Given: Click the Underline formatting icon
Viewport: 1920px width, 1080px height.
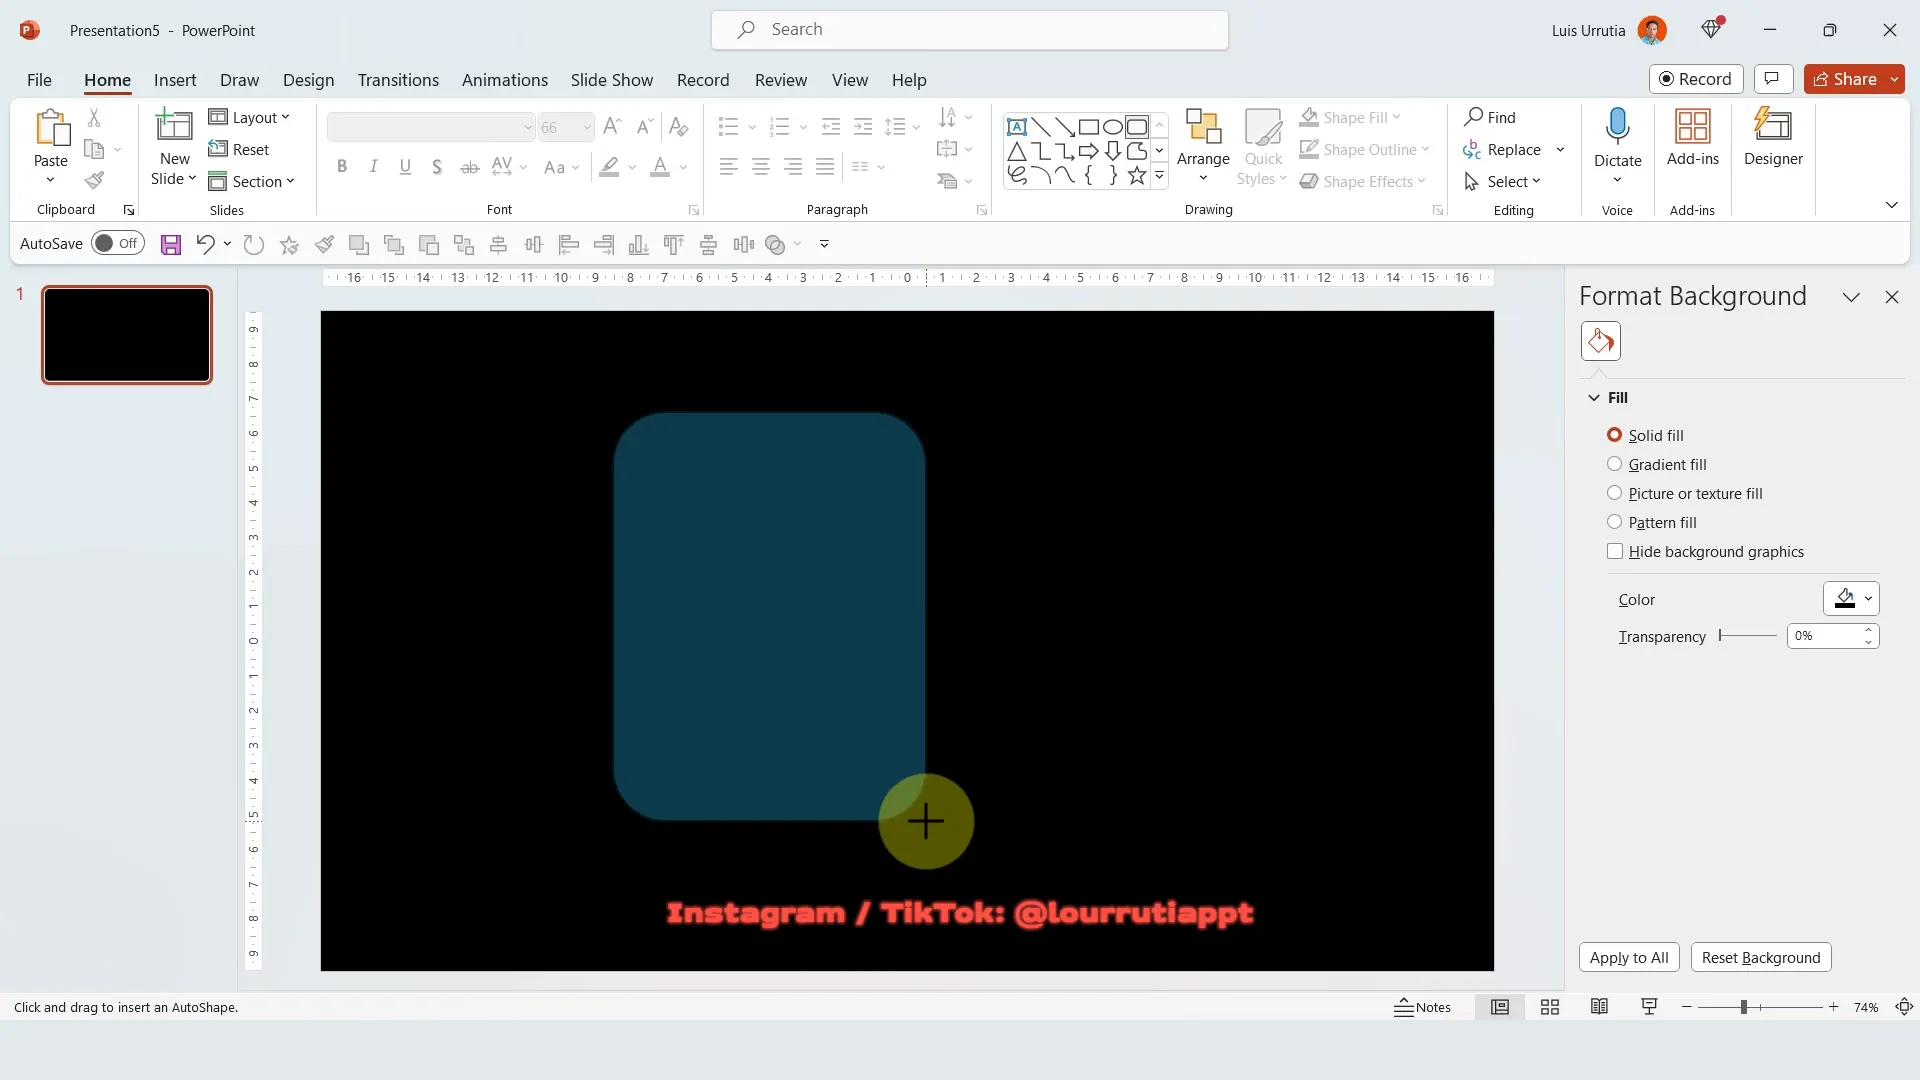Looking at the screenshot, I should click(405, 167).
